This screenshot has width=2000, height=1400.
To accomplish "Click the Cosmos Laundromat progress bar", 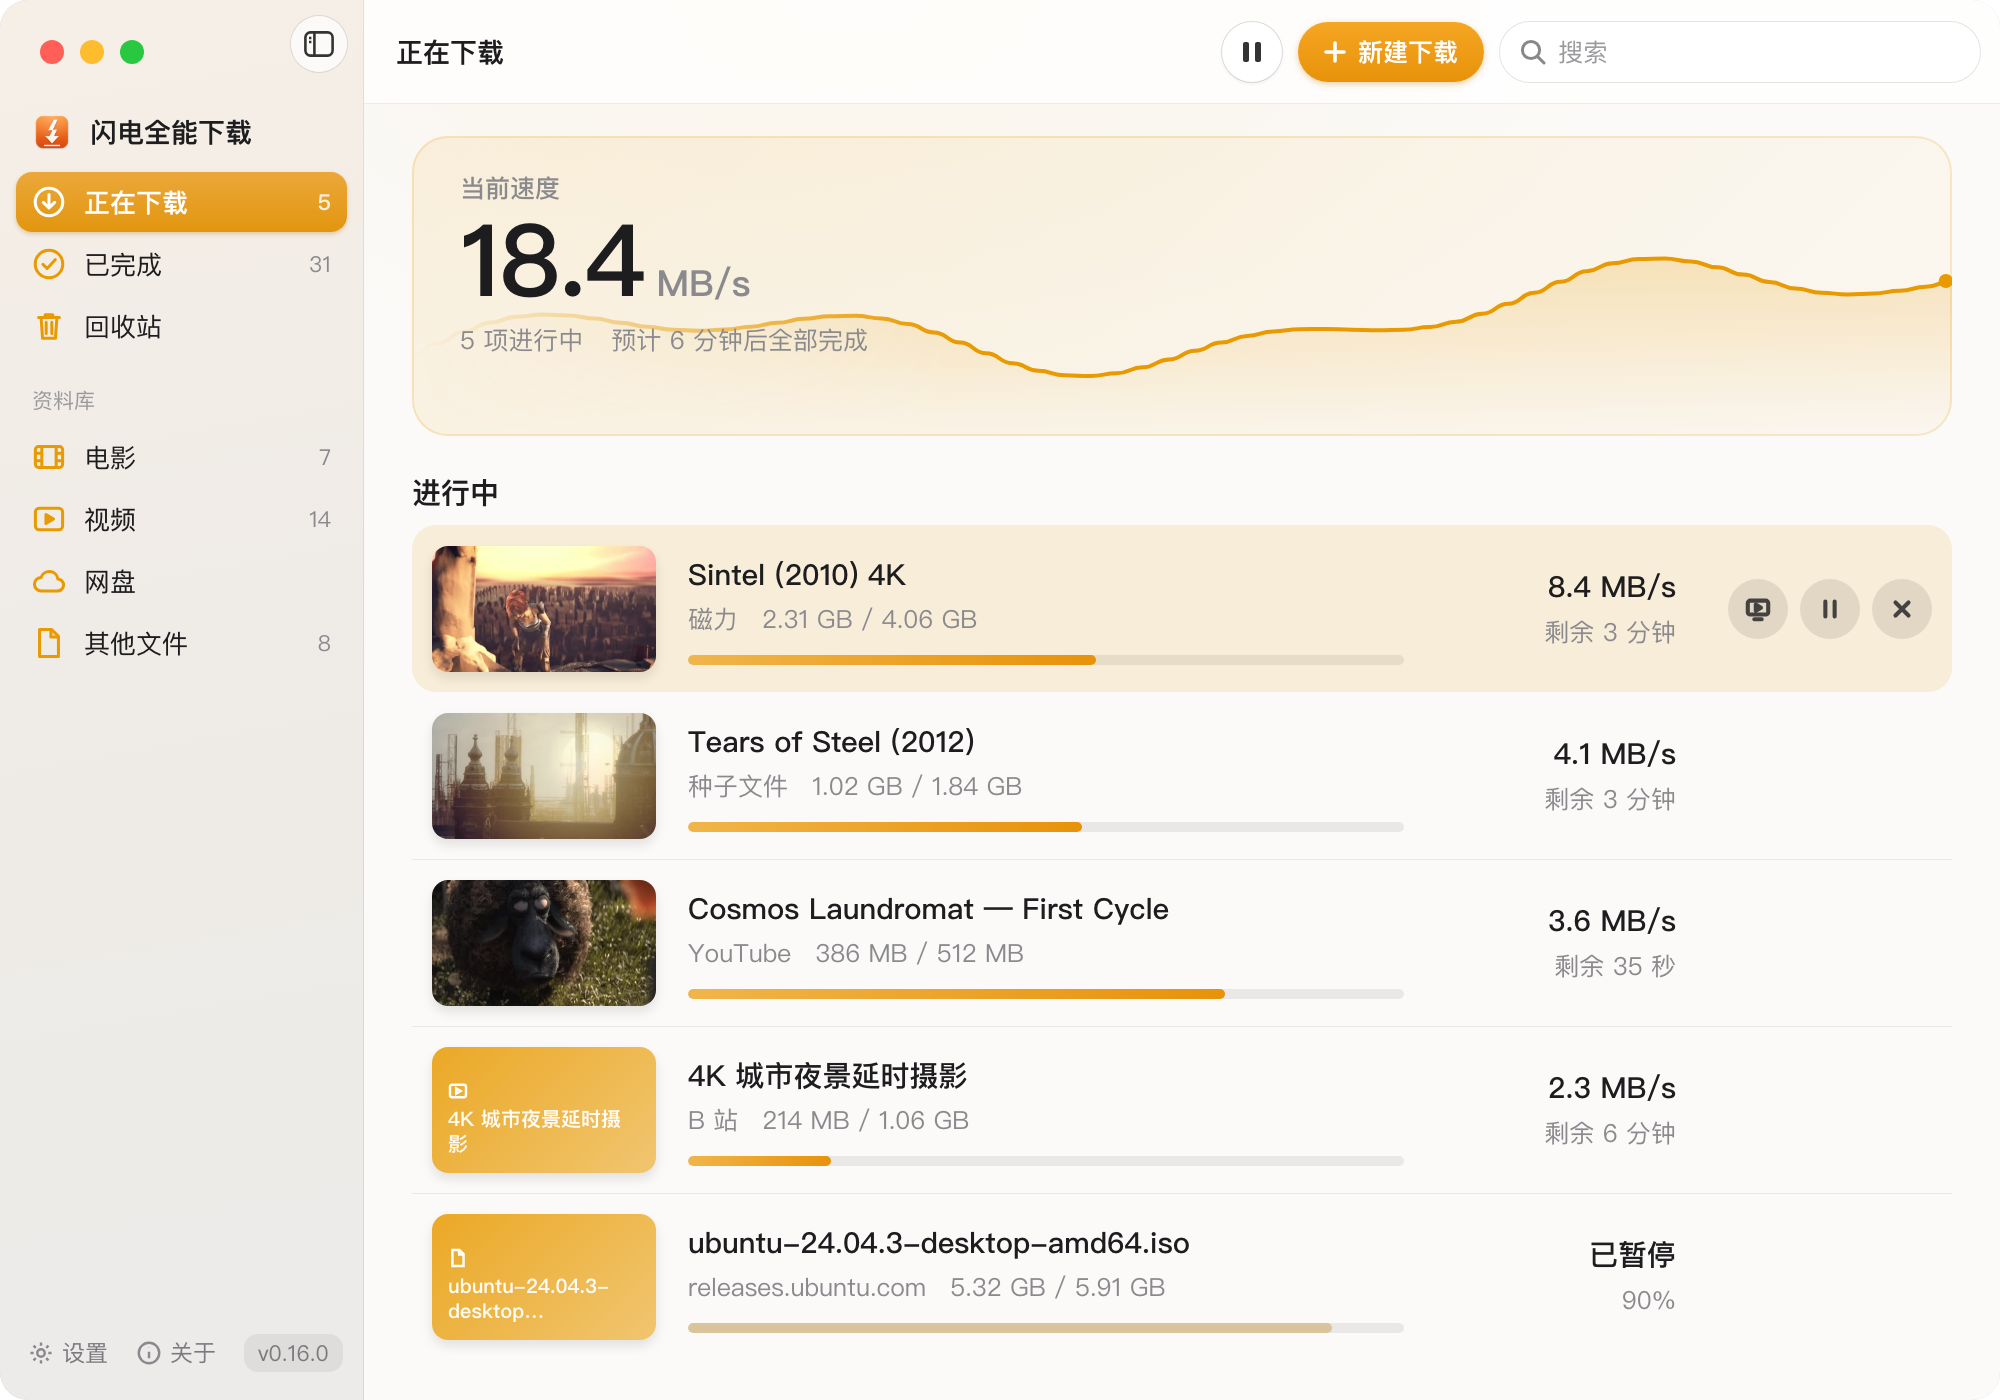I will [1046, 994].
